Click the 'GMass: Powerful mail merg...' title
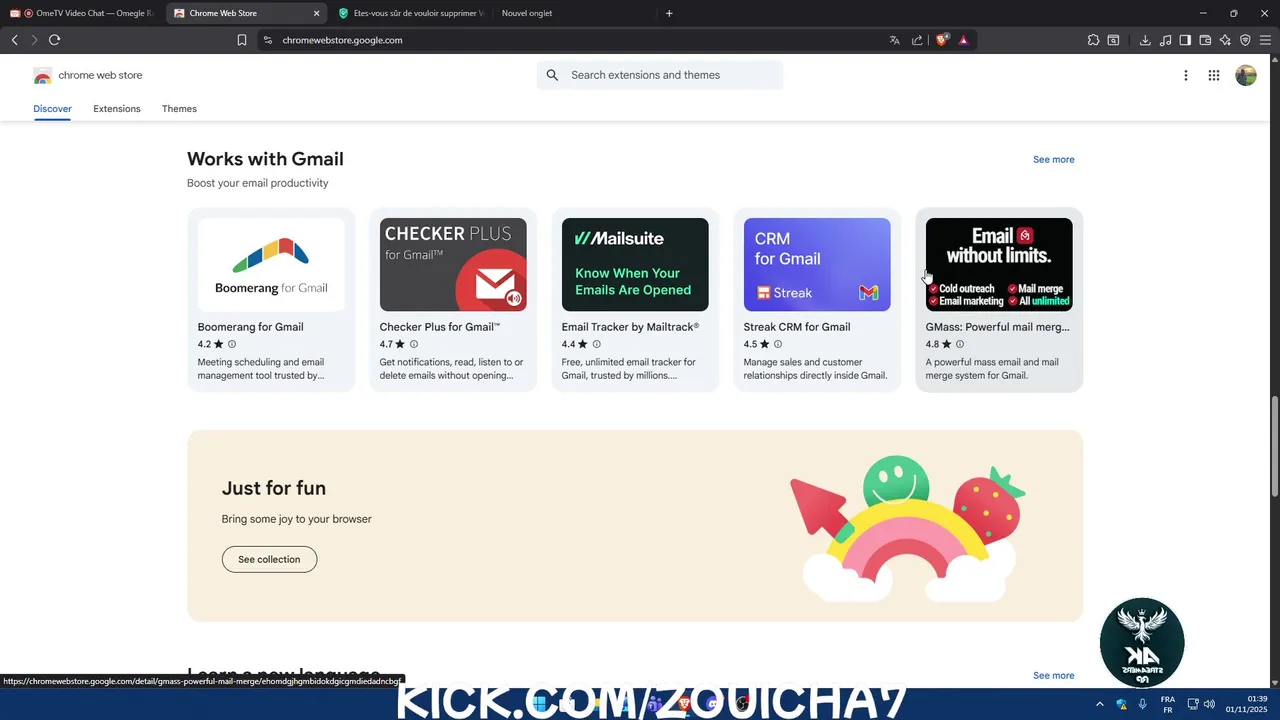The image size is (1280, 720). click(x=997, y=327)
